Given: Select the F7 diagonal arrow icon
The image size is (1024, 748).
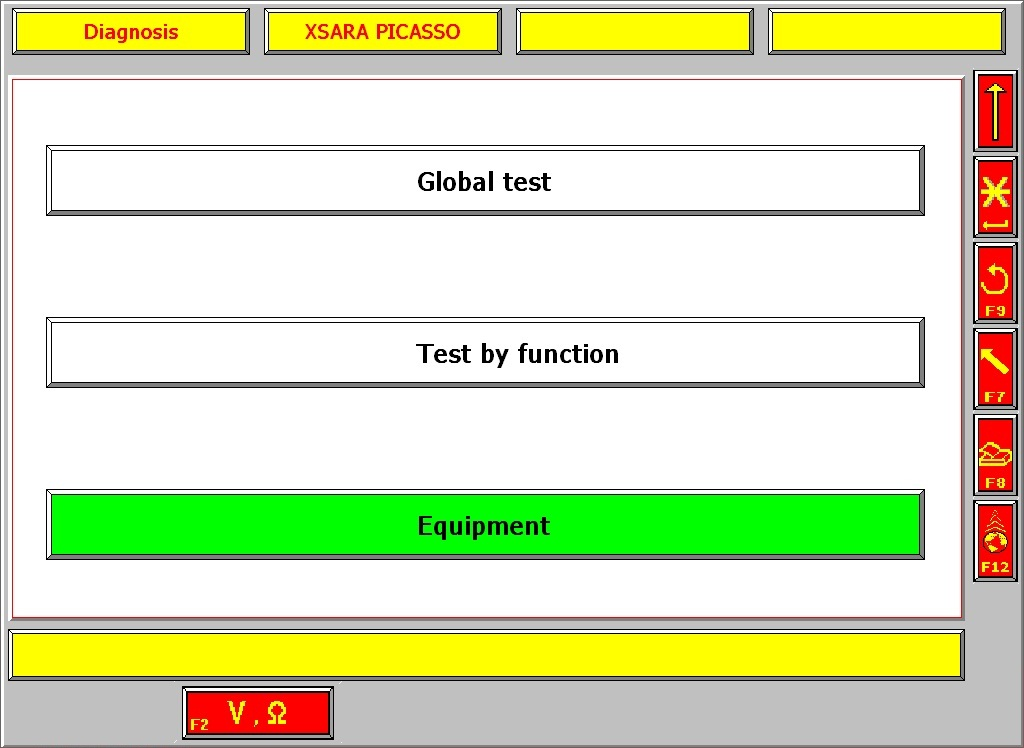Looking at the screenshot, I should point(995,369).
